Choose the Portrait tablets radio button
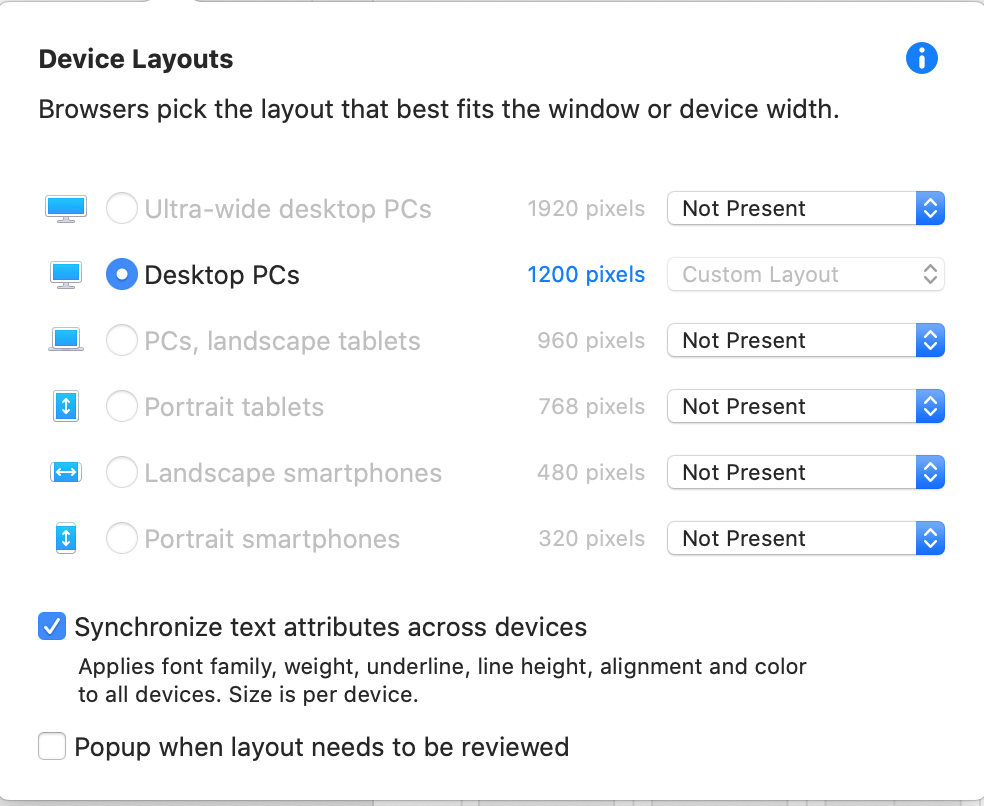 (x=122, y=406)
